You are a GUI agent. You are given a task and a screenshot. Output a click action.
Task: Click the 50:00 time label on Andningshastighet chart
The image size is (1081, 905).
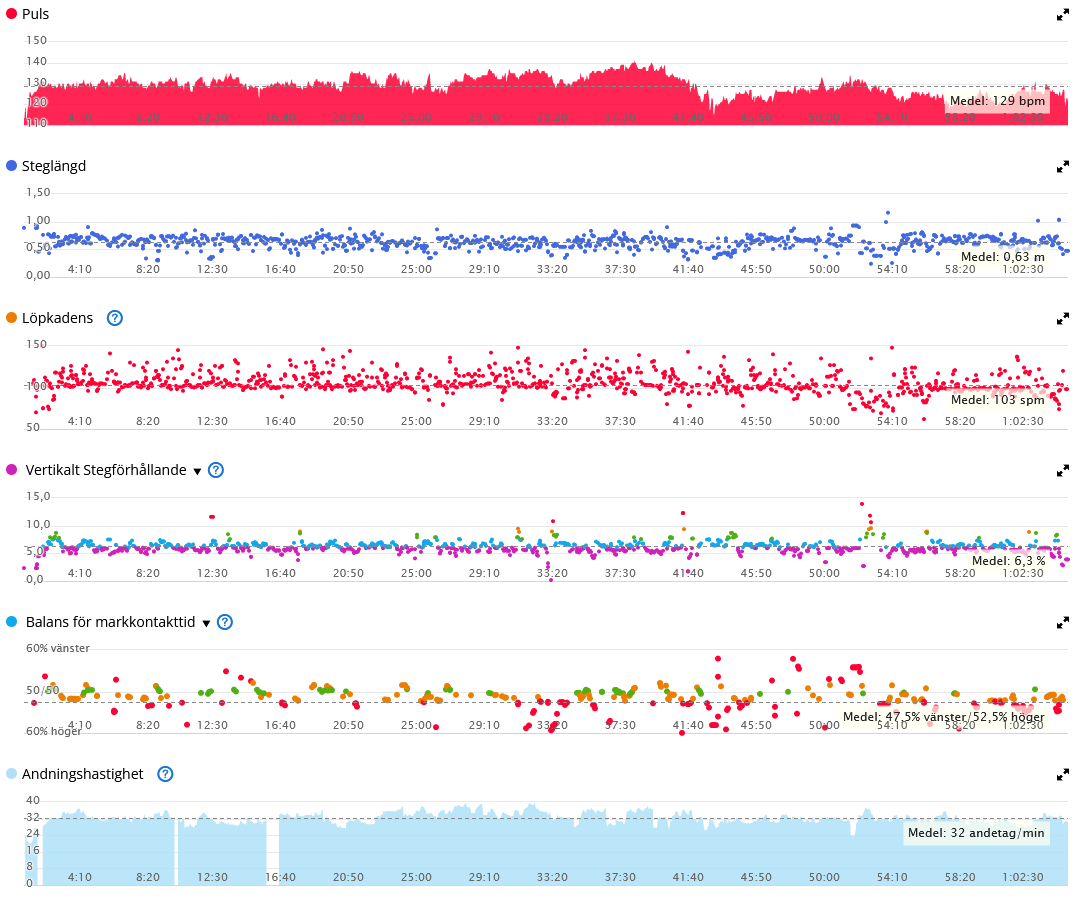click(x=825, y=877)
